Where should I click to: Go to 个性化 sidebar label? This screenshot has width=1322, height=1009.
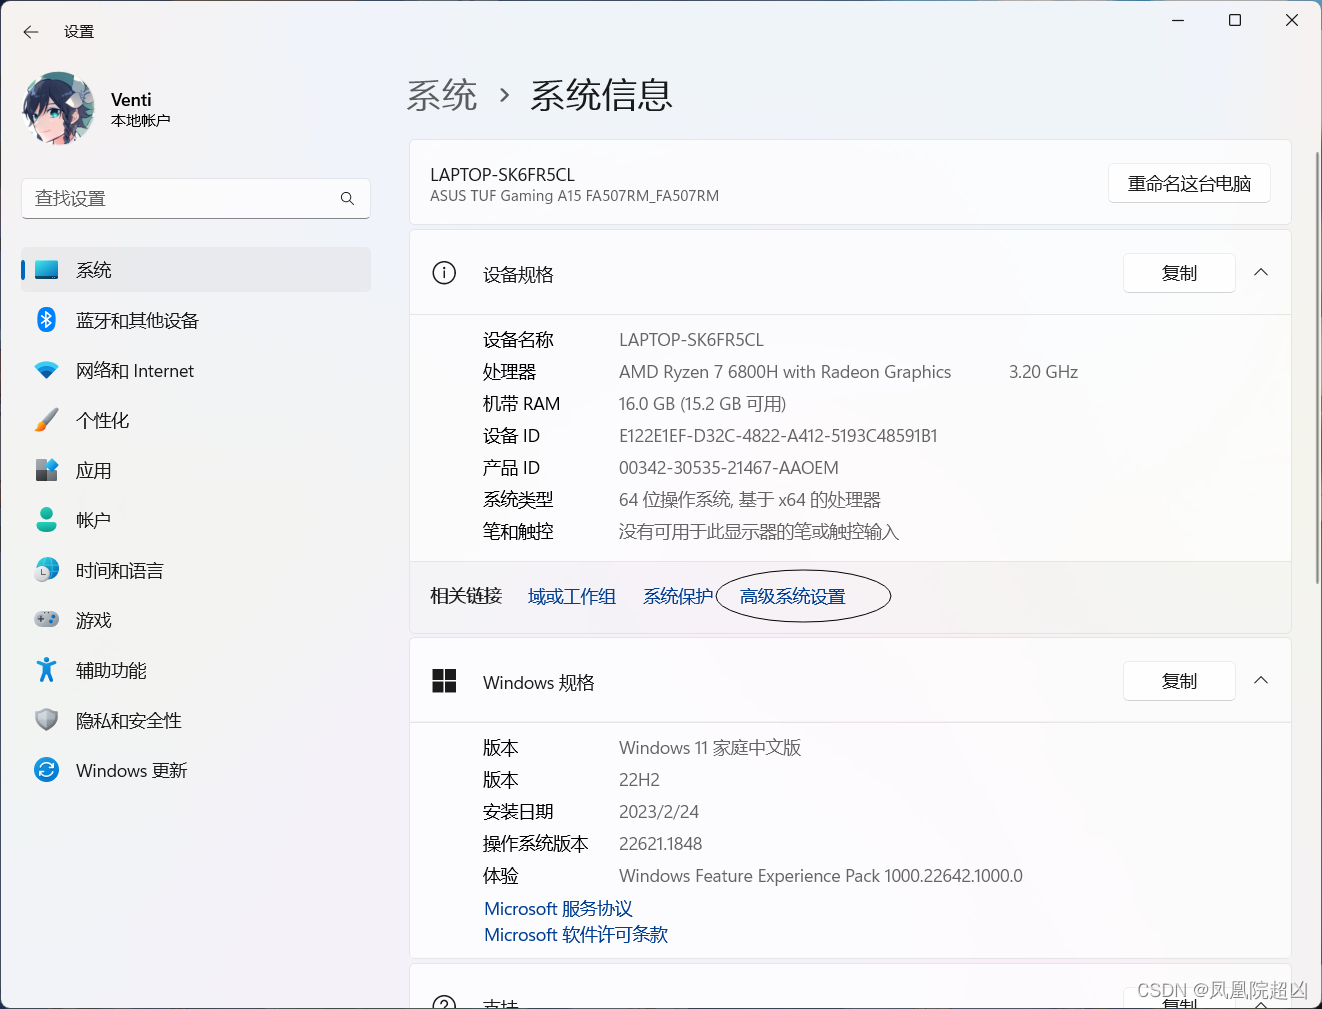tap(103, 420)
